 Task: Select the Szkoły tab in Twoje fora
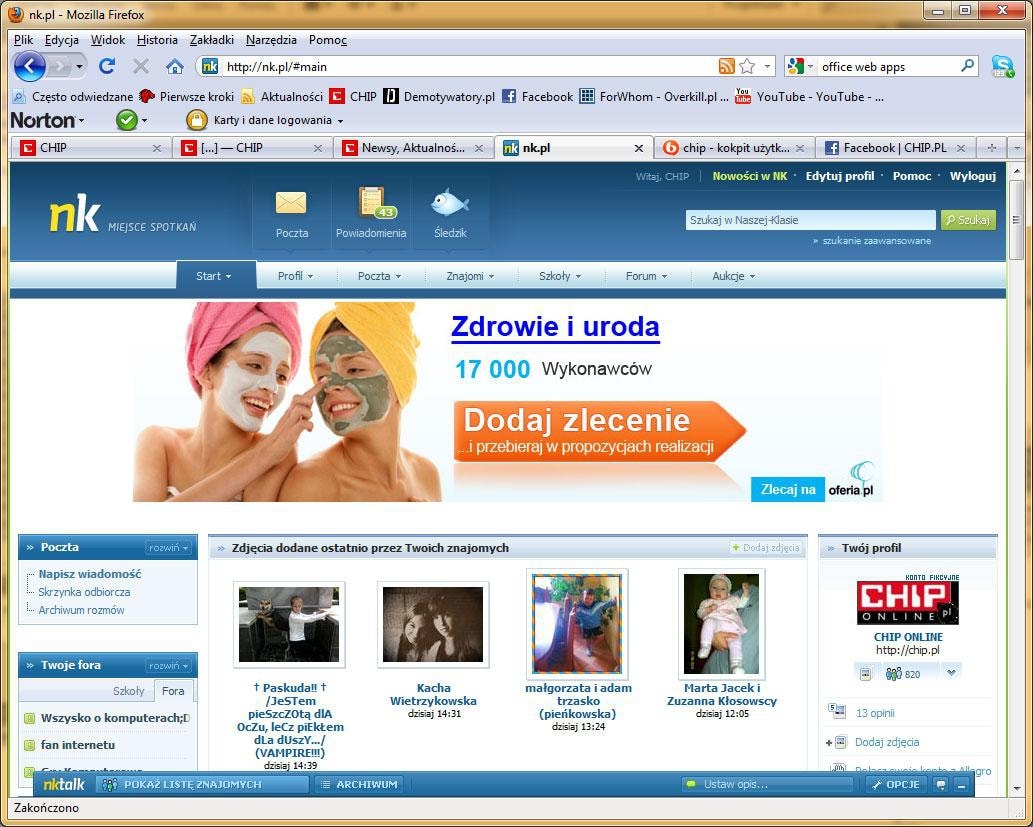[x=128, y=691]
